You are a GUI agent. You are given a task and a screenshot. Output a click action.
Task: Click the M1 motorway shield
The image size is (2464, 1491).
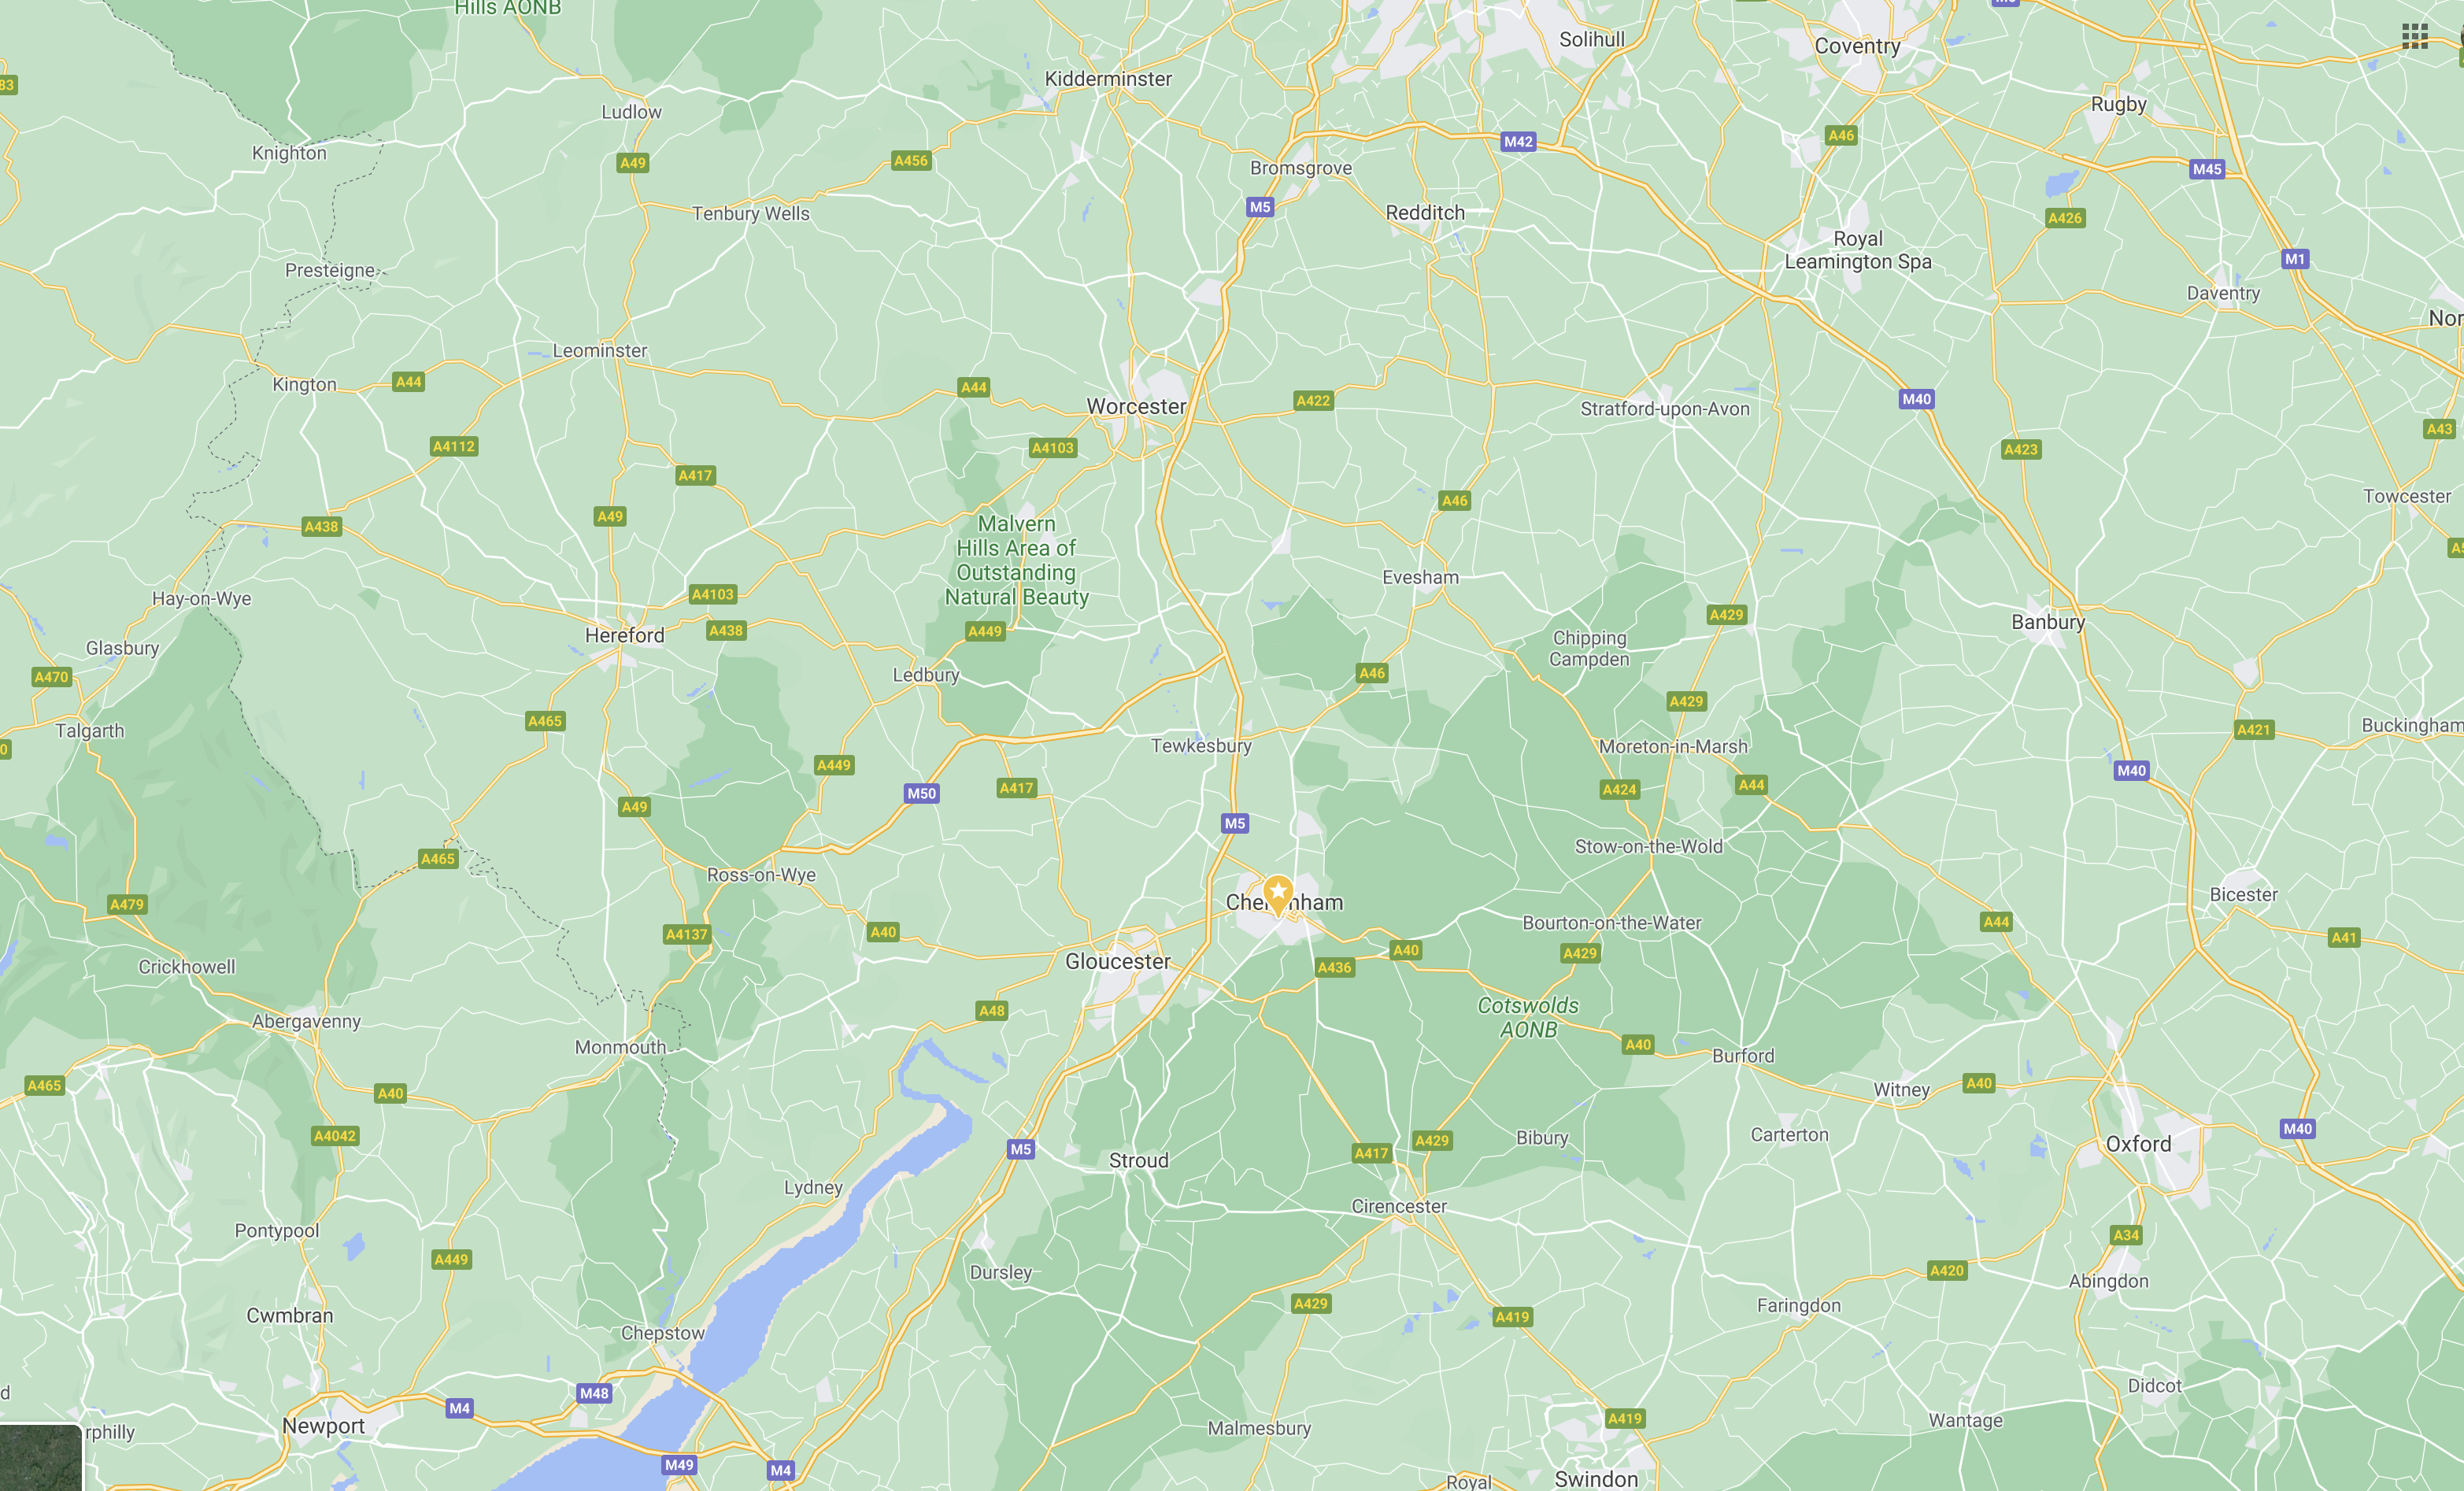[x=2295, y=259]
